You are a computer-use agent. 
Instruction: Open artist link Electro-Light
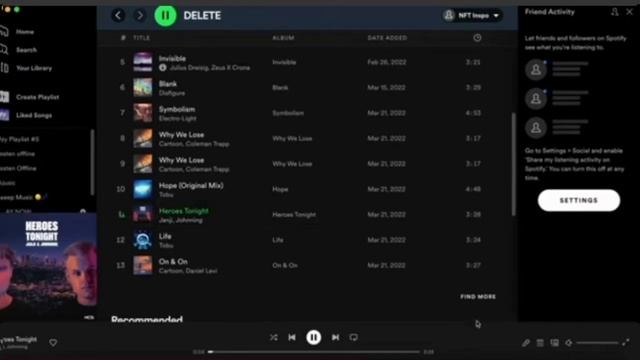(x=178, y=118)
